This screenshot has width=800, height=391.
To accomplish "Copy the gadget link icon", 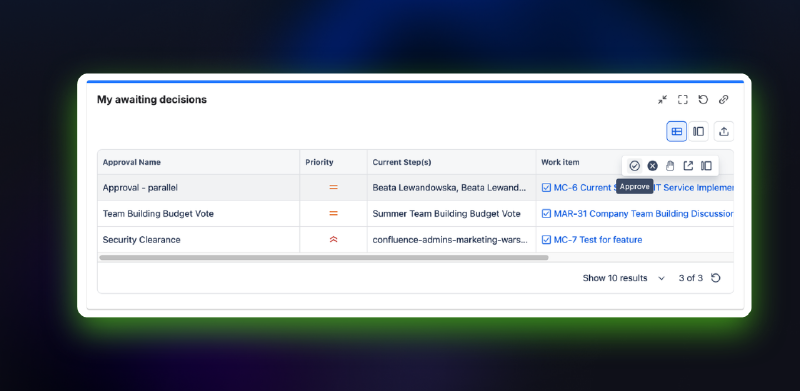I will (x=723, y=100).
